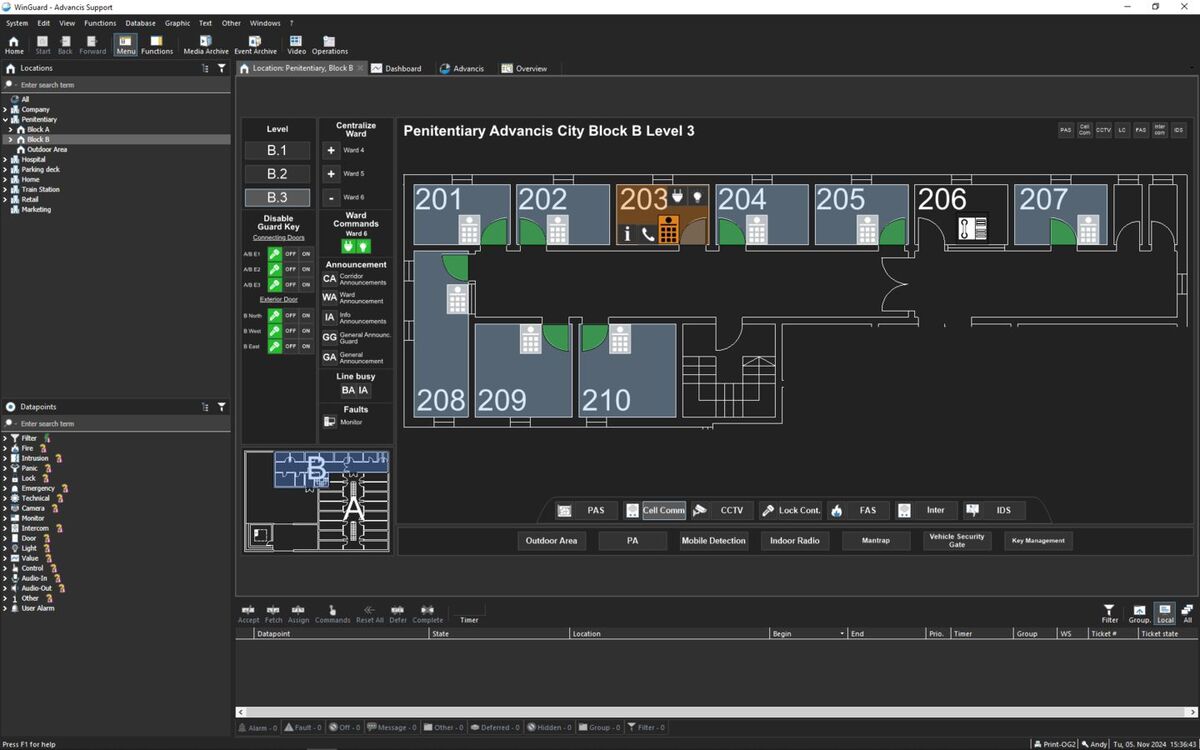This screenshot has height=750, width=1200.
Task: Expand Ward 4 with the plus button
Action: [331, 150]
